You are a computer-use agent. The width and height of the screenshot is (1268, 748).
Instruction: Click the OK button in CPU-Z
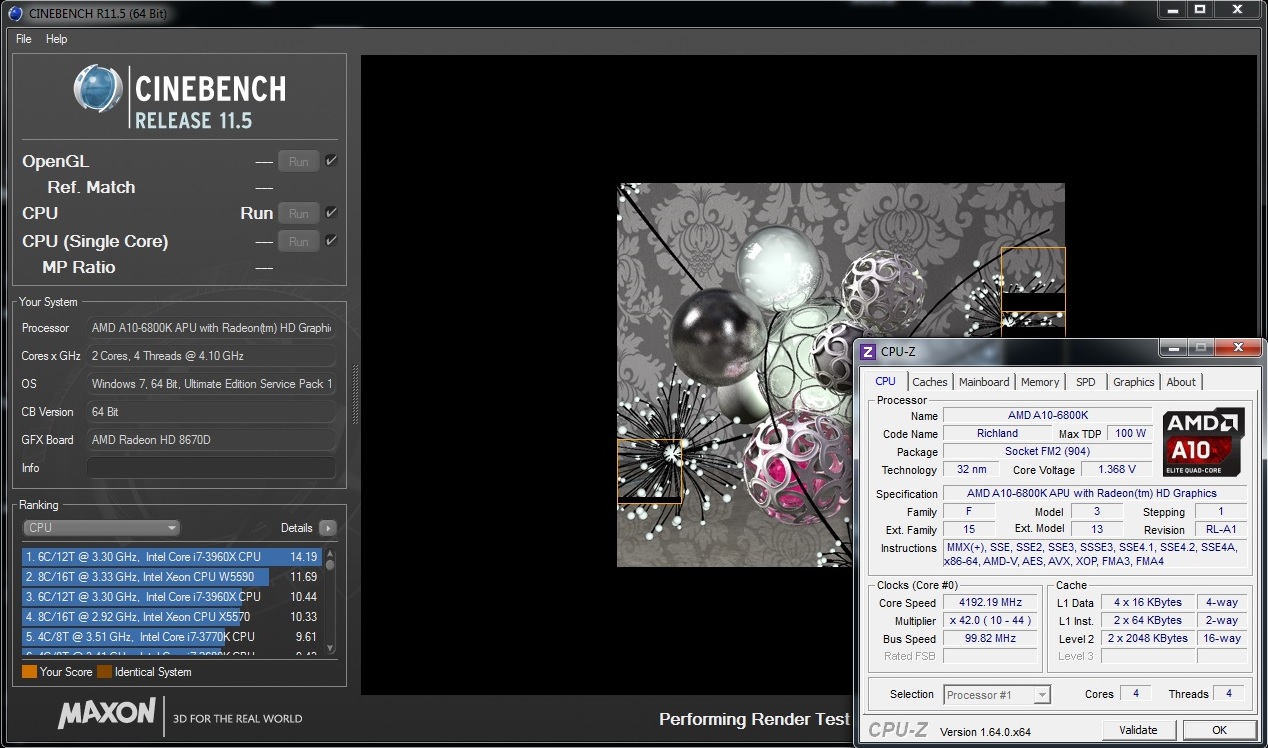pyautogui.click(x=1219, y=730)
